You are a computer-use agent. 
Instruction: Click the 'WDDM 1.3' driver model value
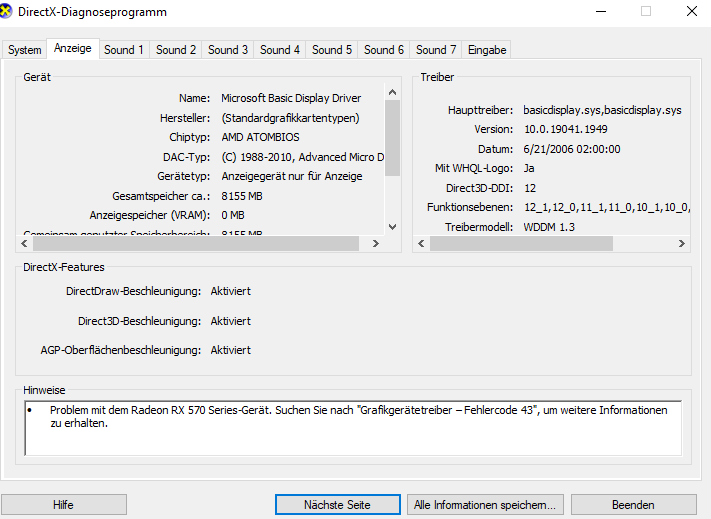point(549,227)
